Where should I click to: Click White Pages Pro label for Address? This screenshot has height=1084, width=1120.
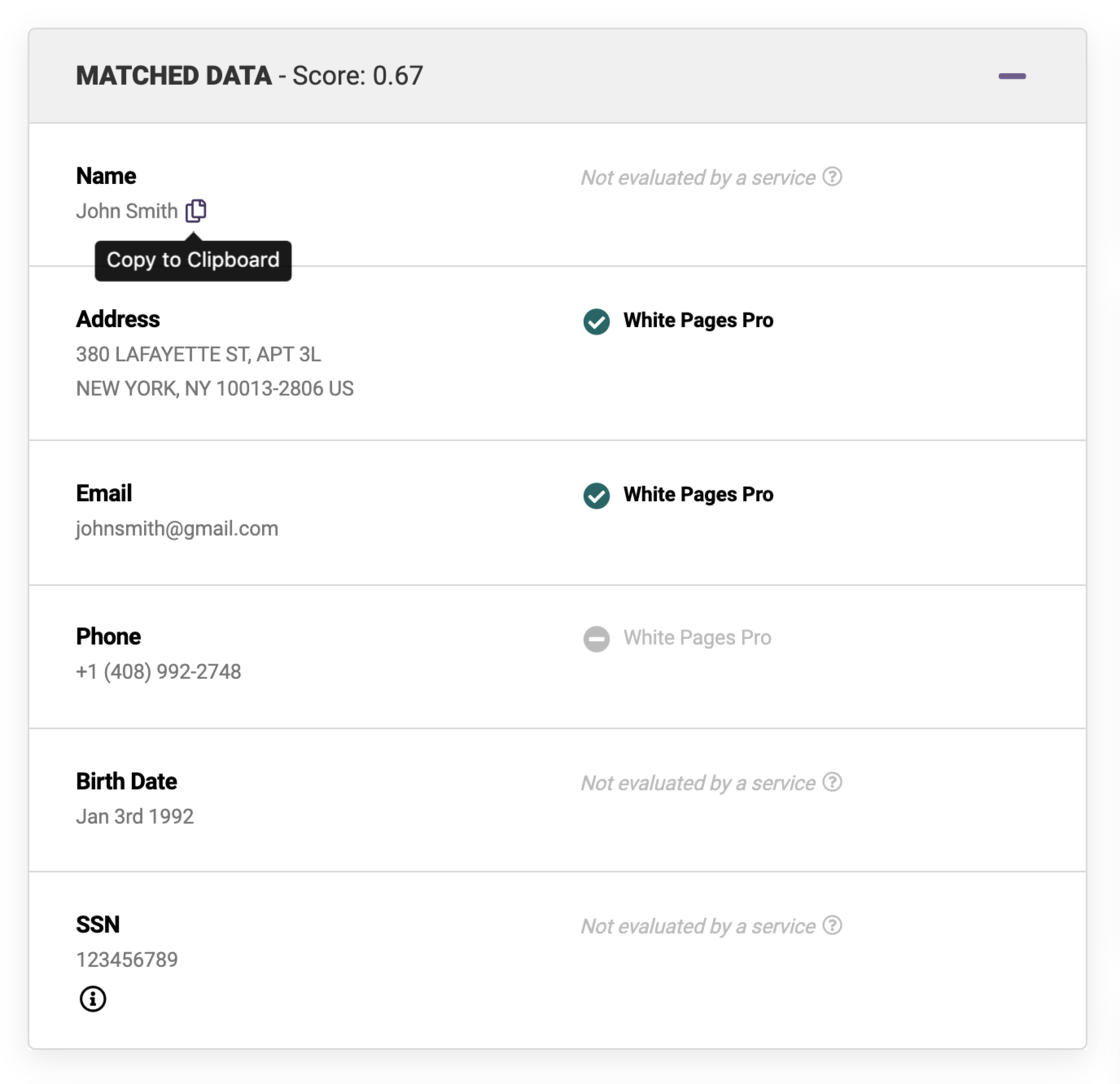[698, 321]
